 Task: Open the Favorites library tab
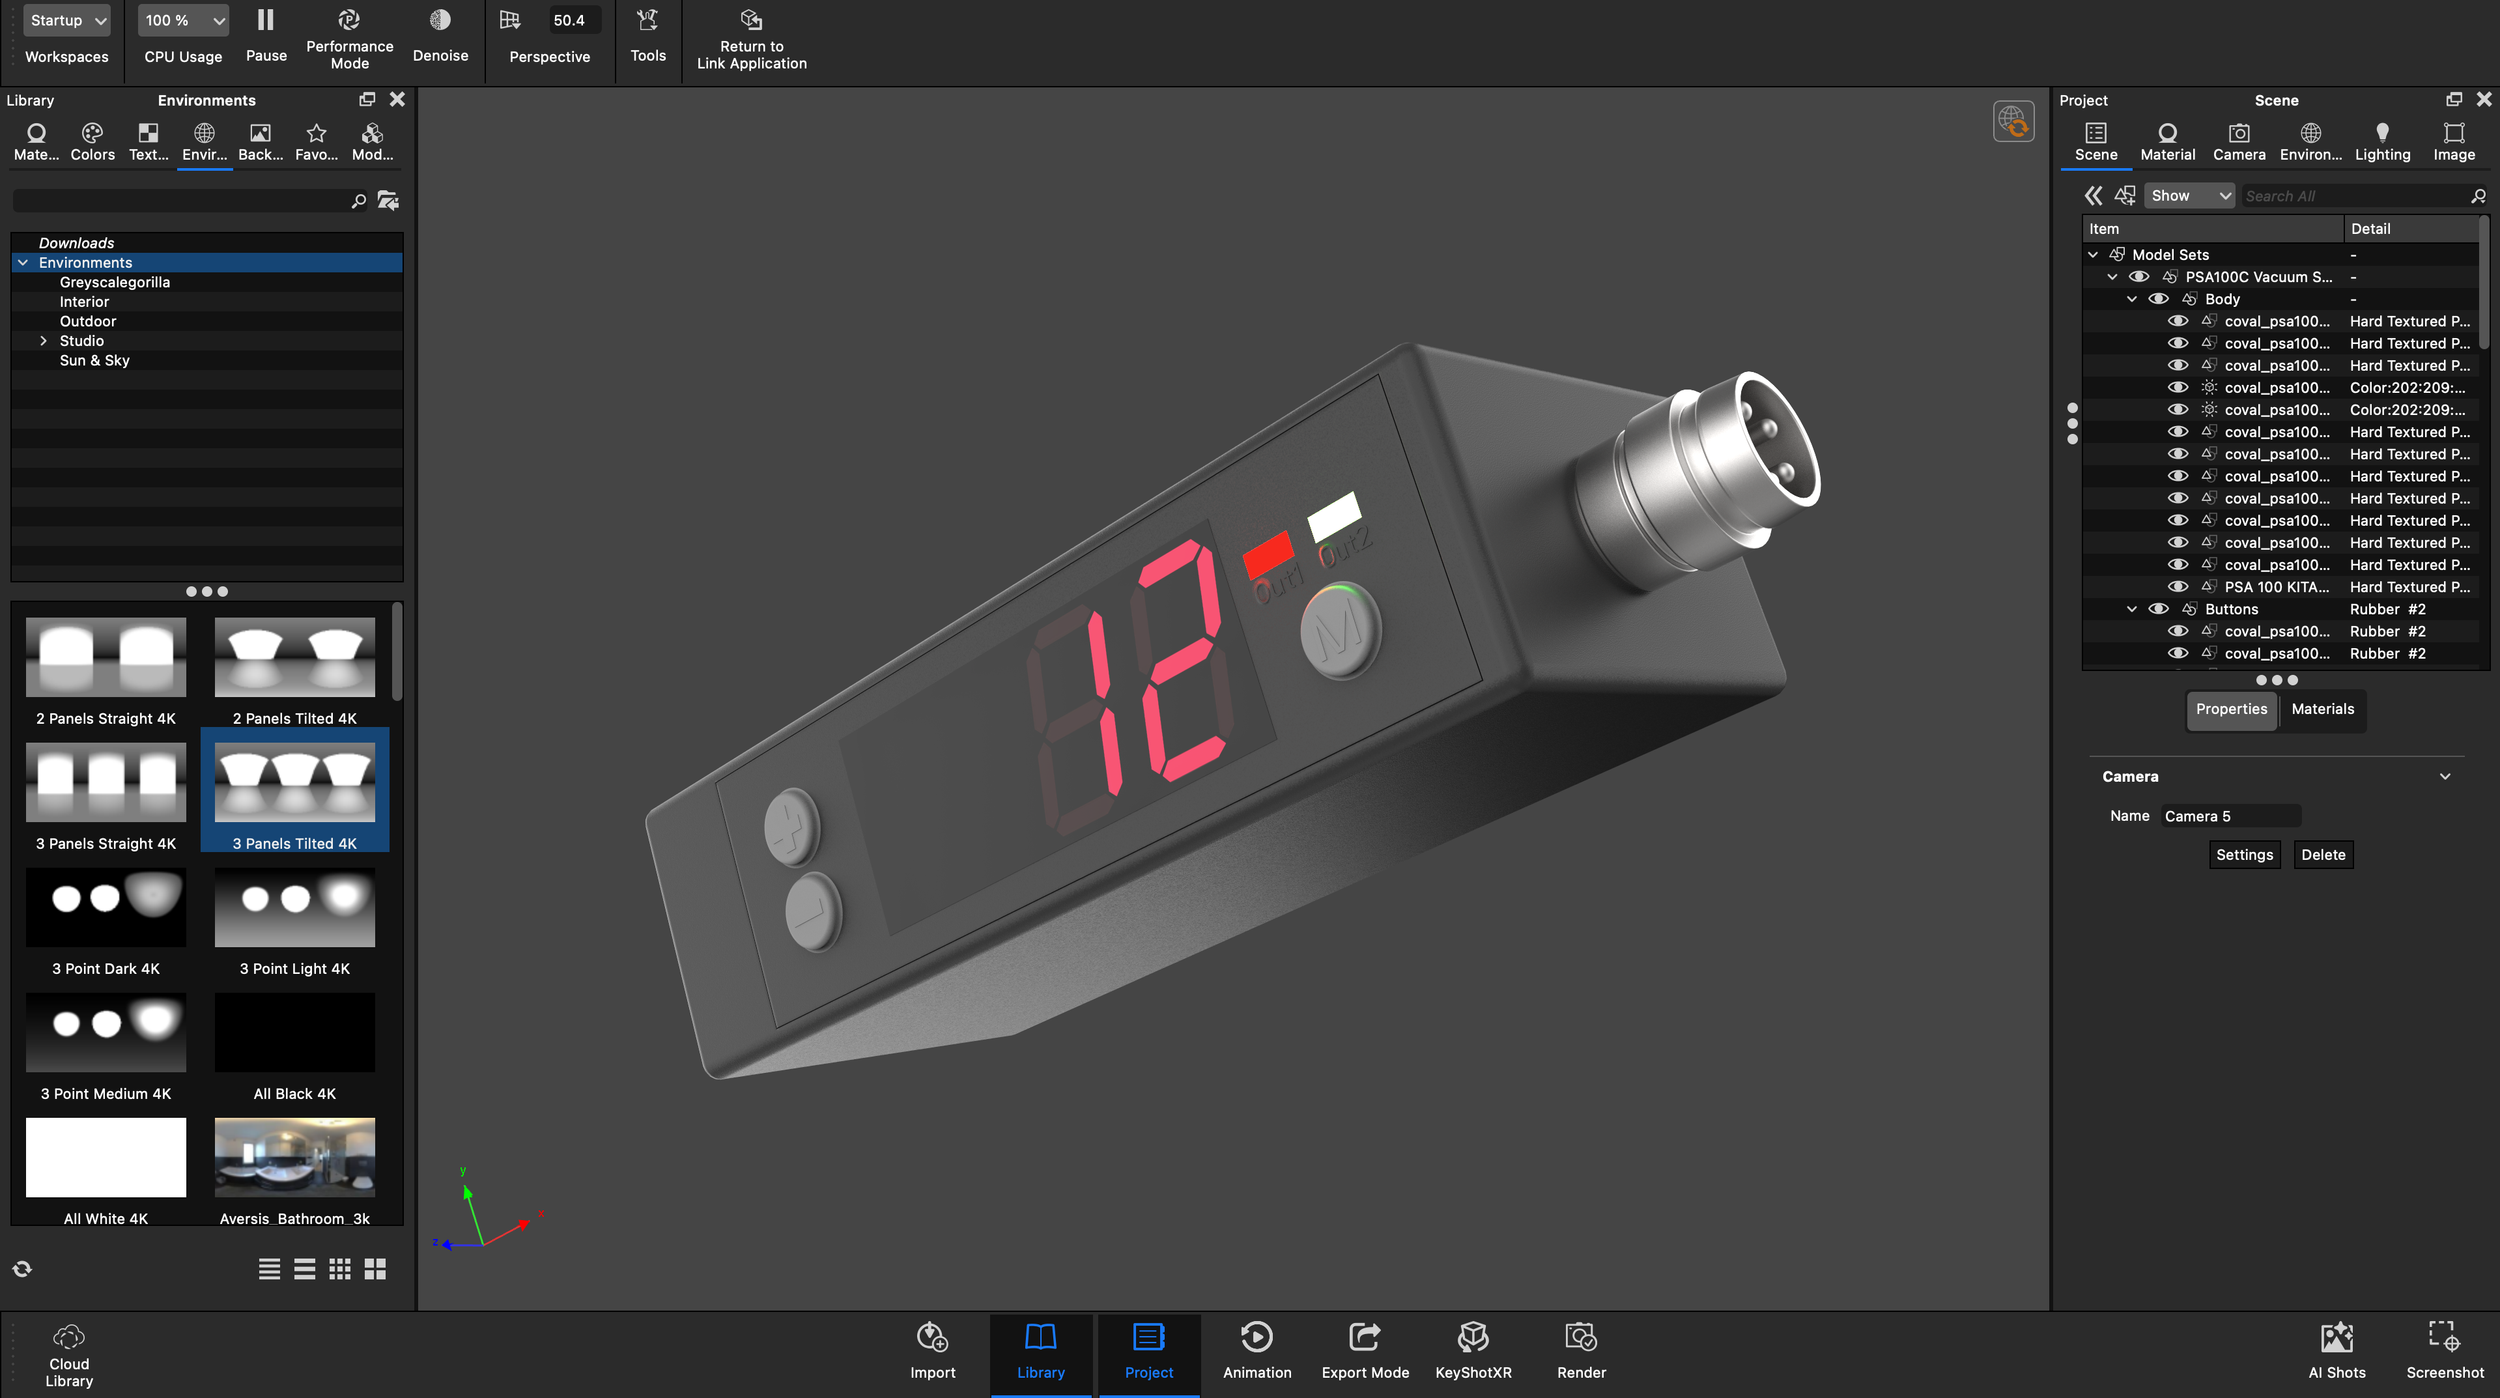[x=316, y=140]
